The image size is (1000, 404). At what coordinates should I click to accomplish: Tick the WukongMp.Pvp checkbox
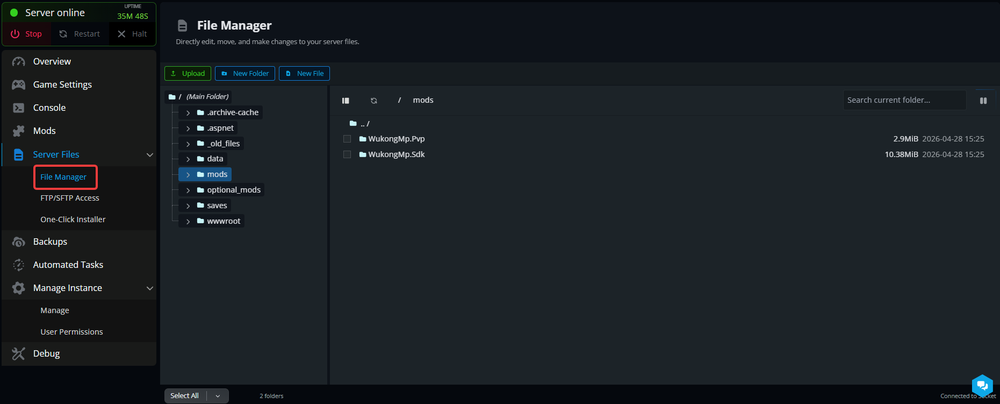click(347, 138)
